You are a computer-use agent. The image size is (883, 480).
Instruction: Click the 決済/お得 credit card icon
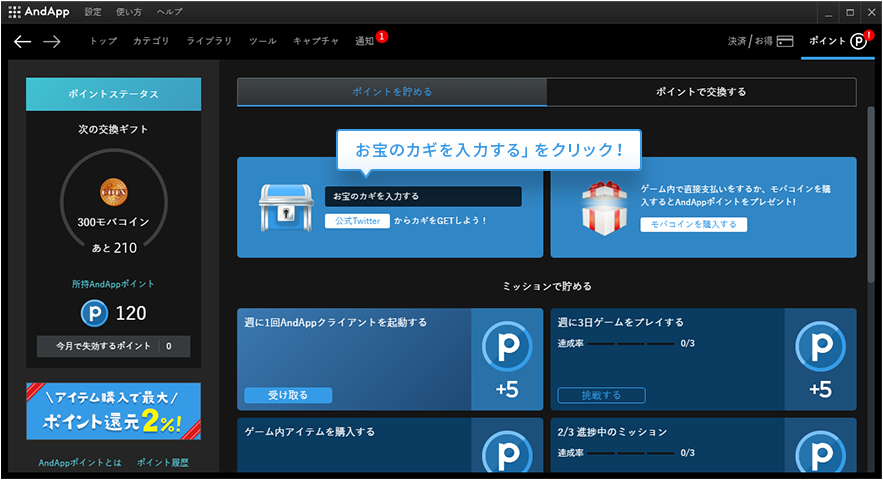point(785,42)
